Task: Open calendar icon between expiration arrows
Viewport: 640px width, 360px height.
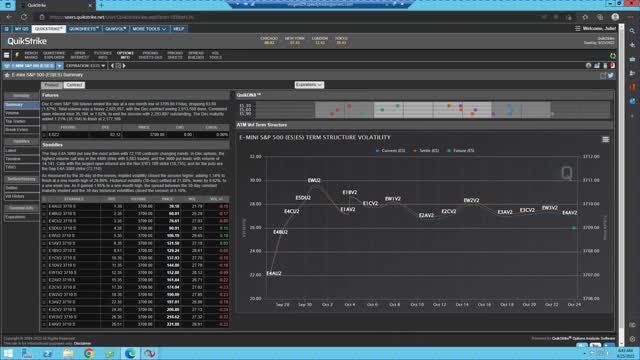Action: tap(118, 66)
